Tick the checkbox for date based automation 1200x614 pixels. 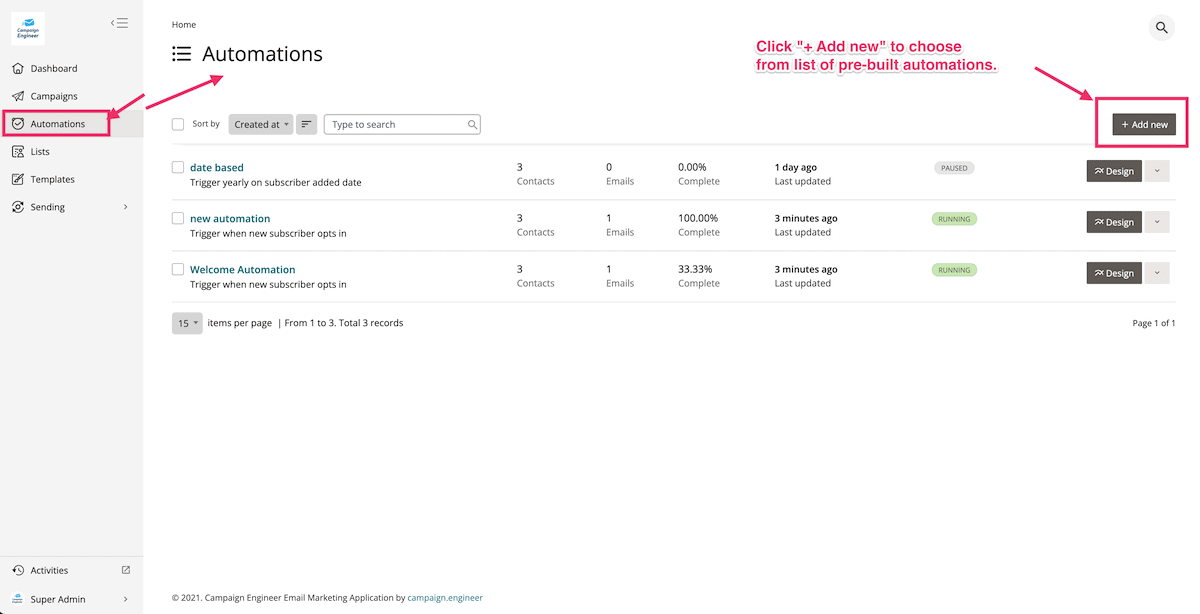(178, 168)
